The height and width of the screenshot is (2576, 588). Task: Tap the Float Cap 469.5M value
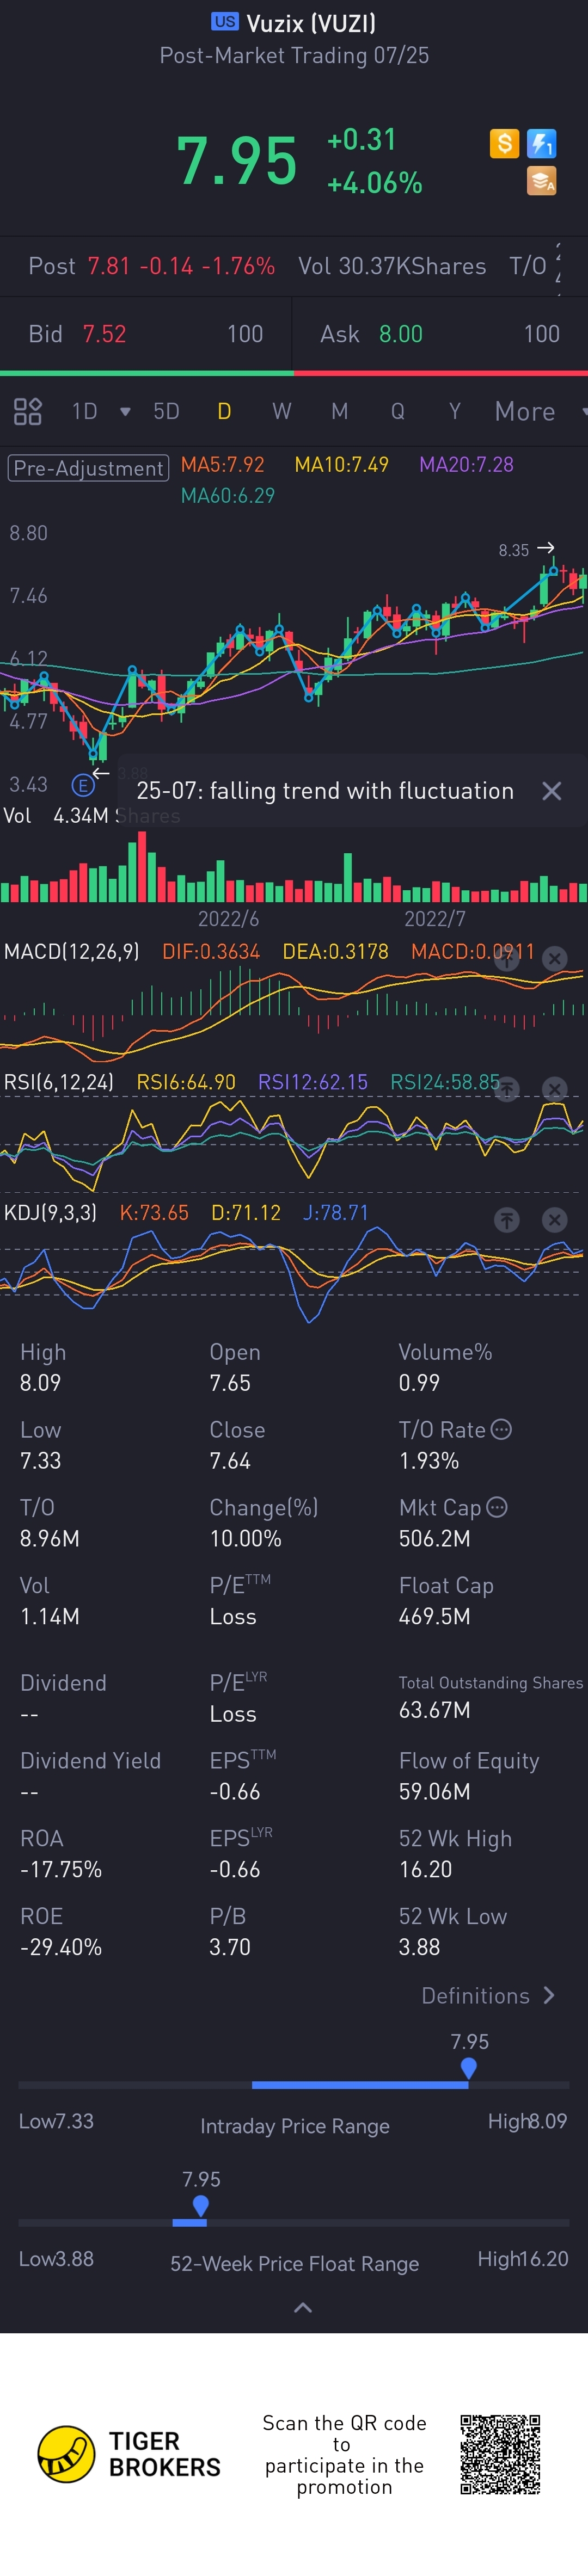click(x=434, y=1616)
